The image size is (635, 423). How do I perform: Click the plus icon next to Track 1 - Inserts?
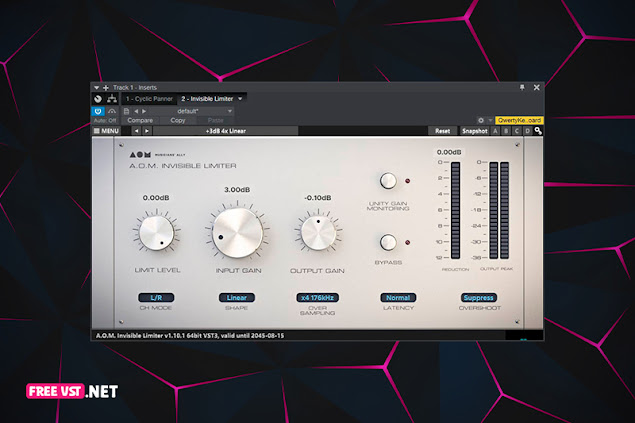106,87
